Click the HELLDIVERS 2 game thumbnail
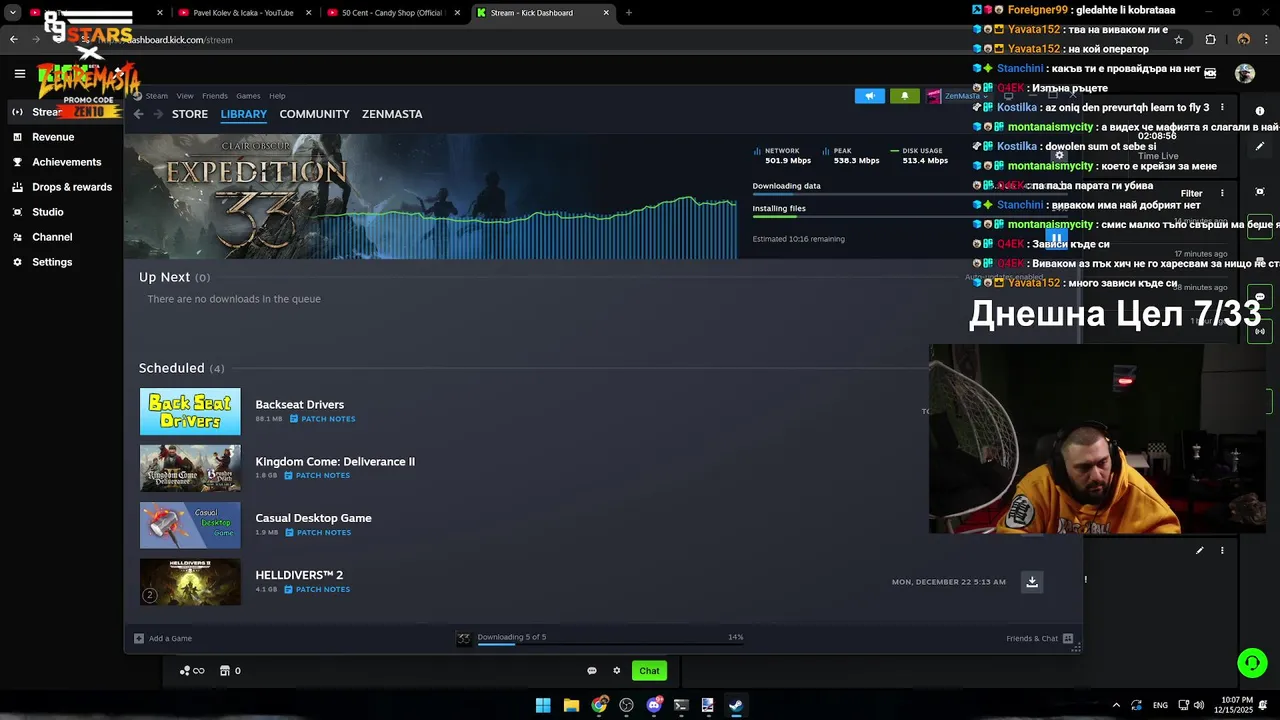 pos(190,582)
